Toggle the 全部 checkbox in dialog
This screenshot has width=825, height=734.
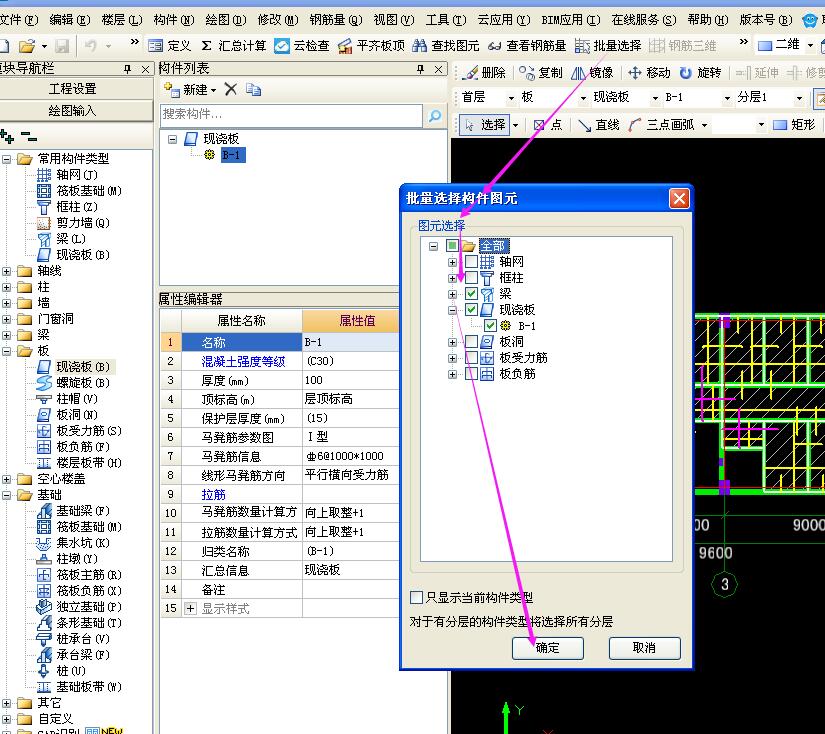coord(452,245)
